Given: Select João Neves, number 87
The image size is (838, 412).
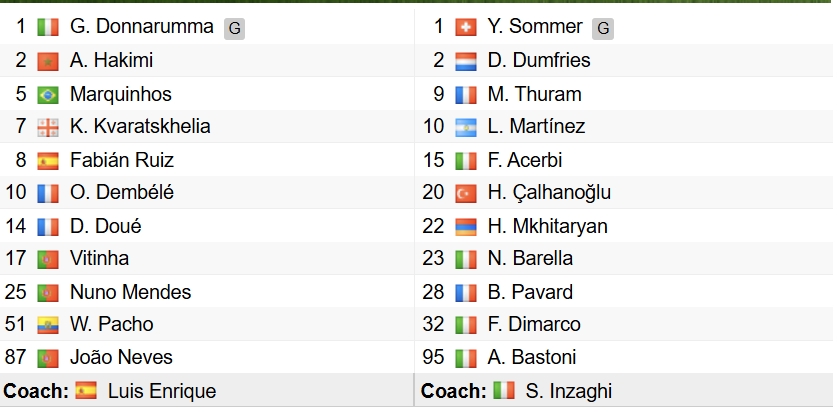Looking at the screenshot, I should pos(121,357).
